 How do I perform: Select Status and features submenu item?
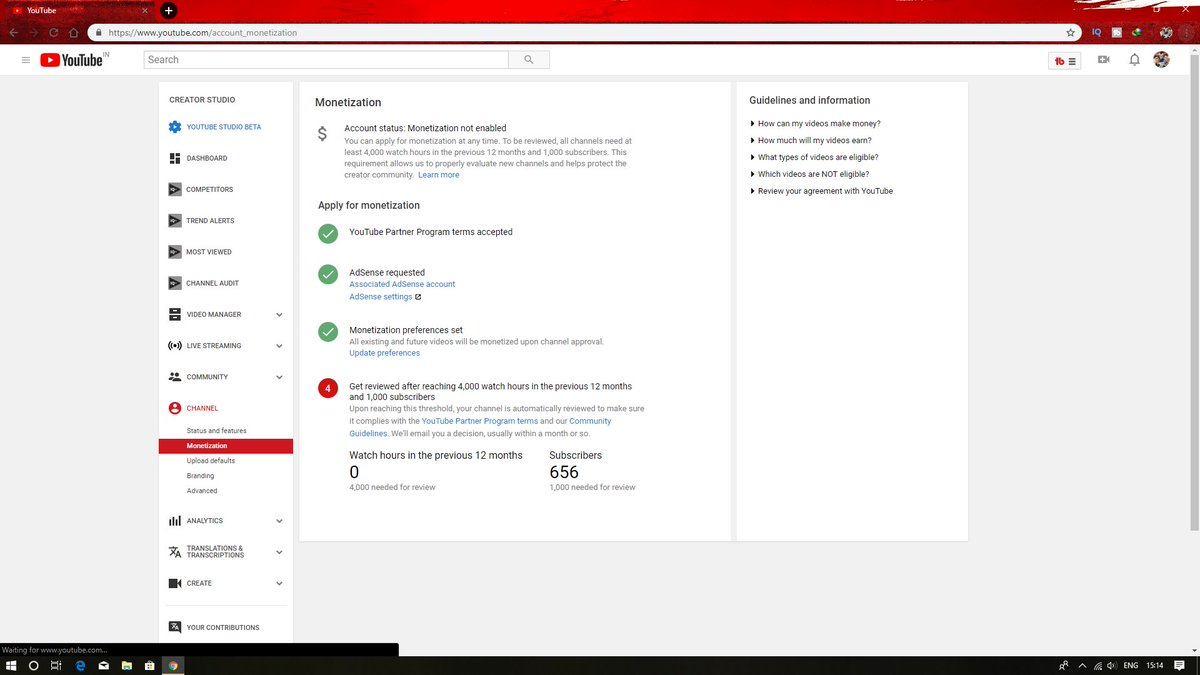pyautogui.click(x=216, y=431)
